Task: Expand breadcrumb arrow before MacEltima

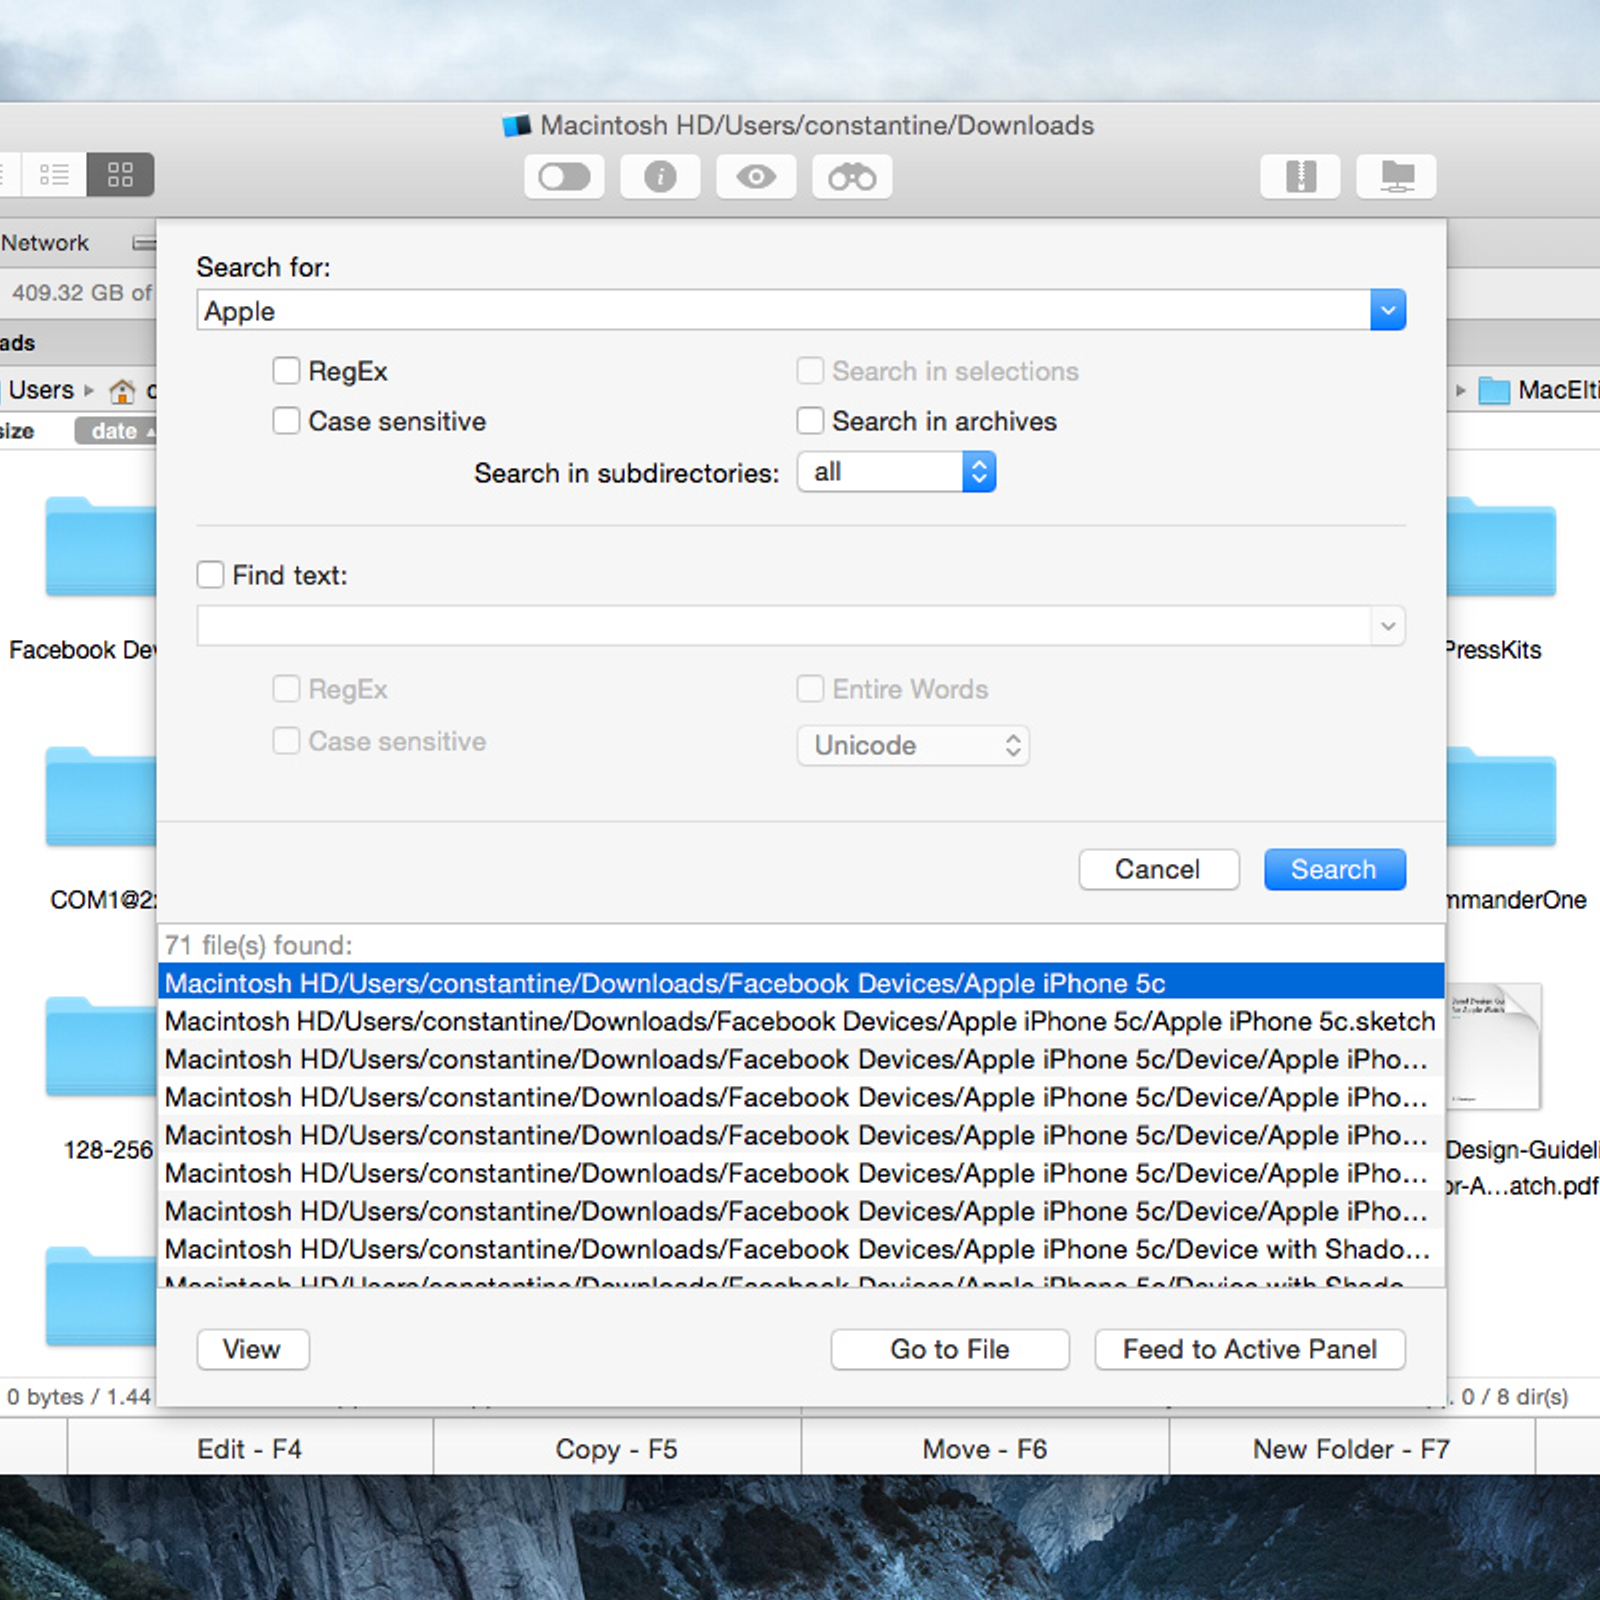Action: click(1460, 391)
